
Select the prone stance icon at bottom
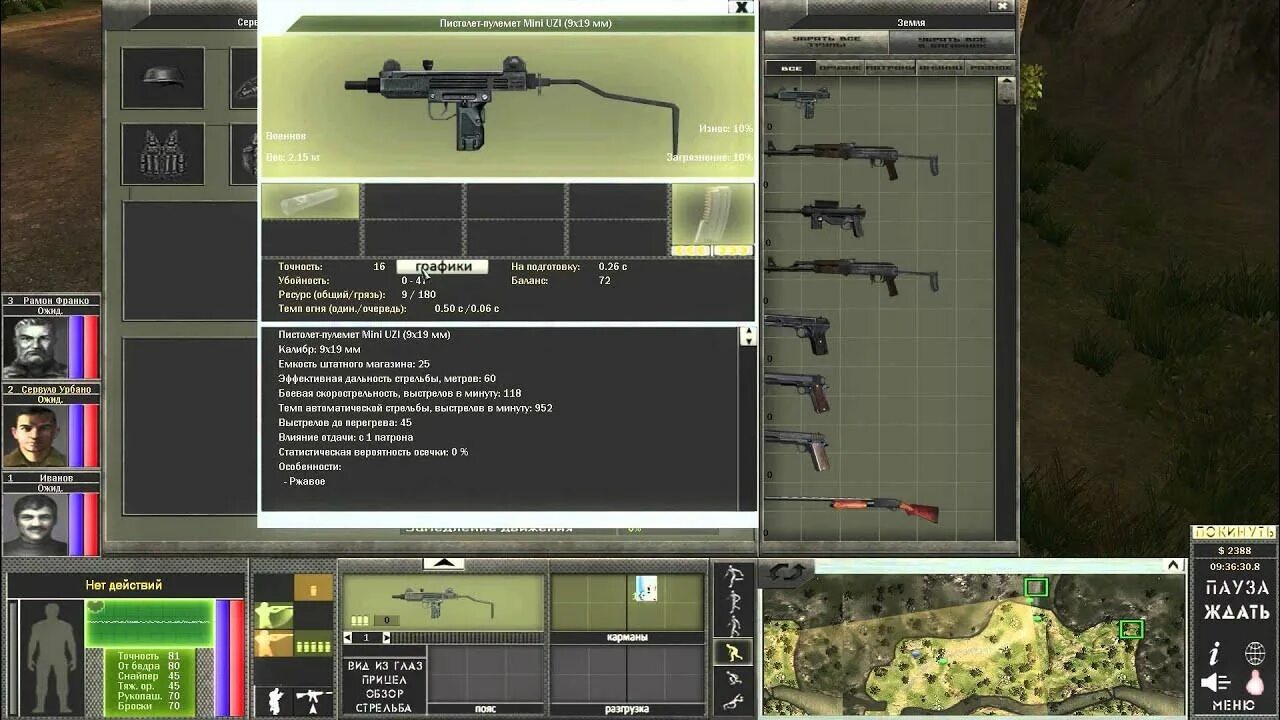click(x=733, y=702)
